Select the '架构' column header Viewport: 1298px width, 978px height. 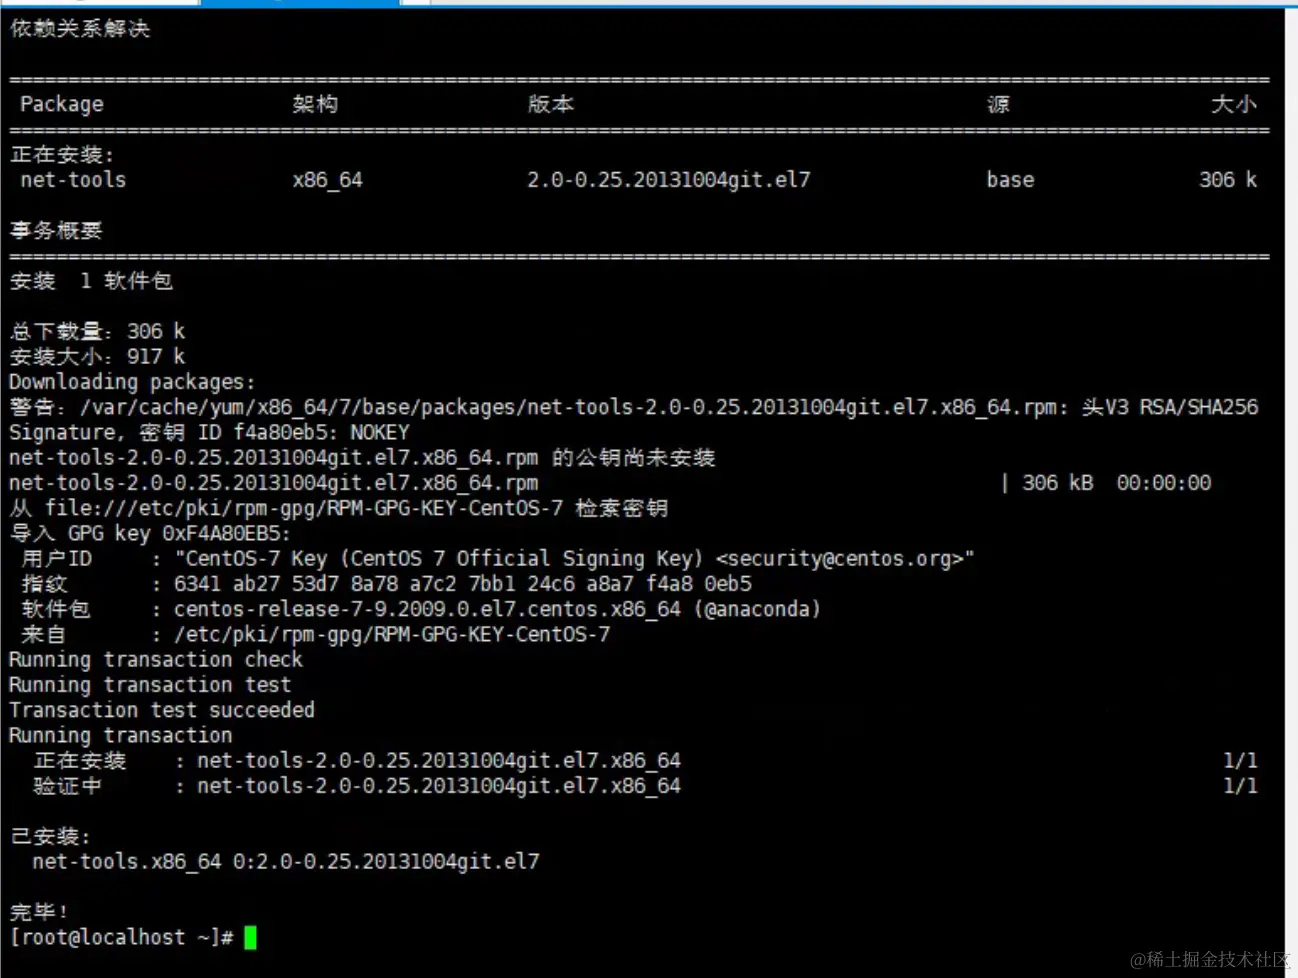(315, 104)
